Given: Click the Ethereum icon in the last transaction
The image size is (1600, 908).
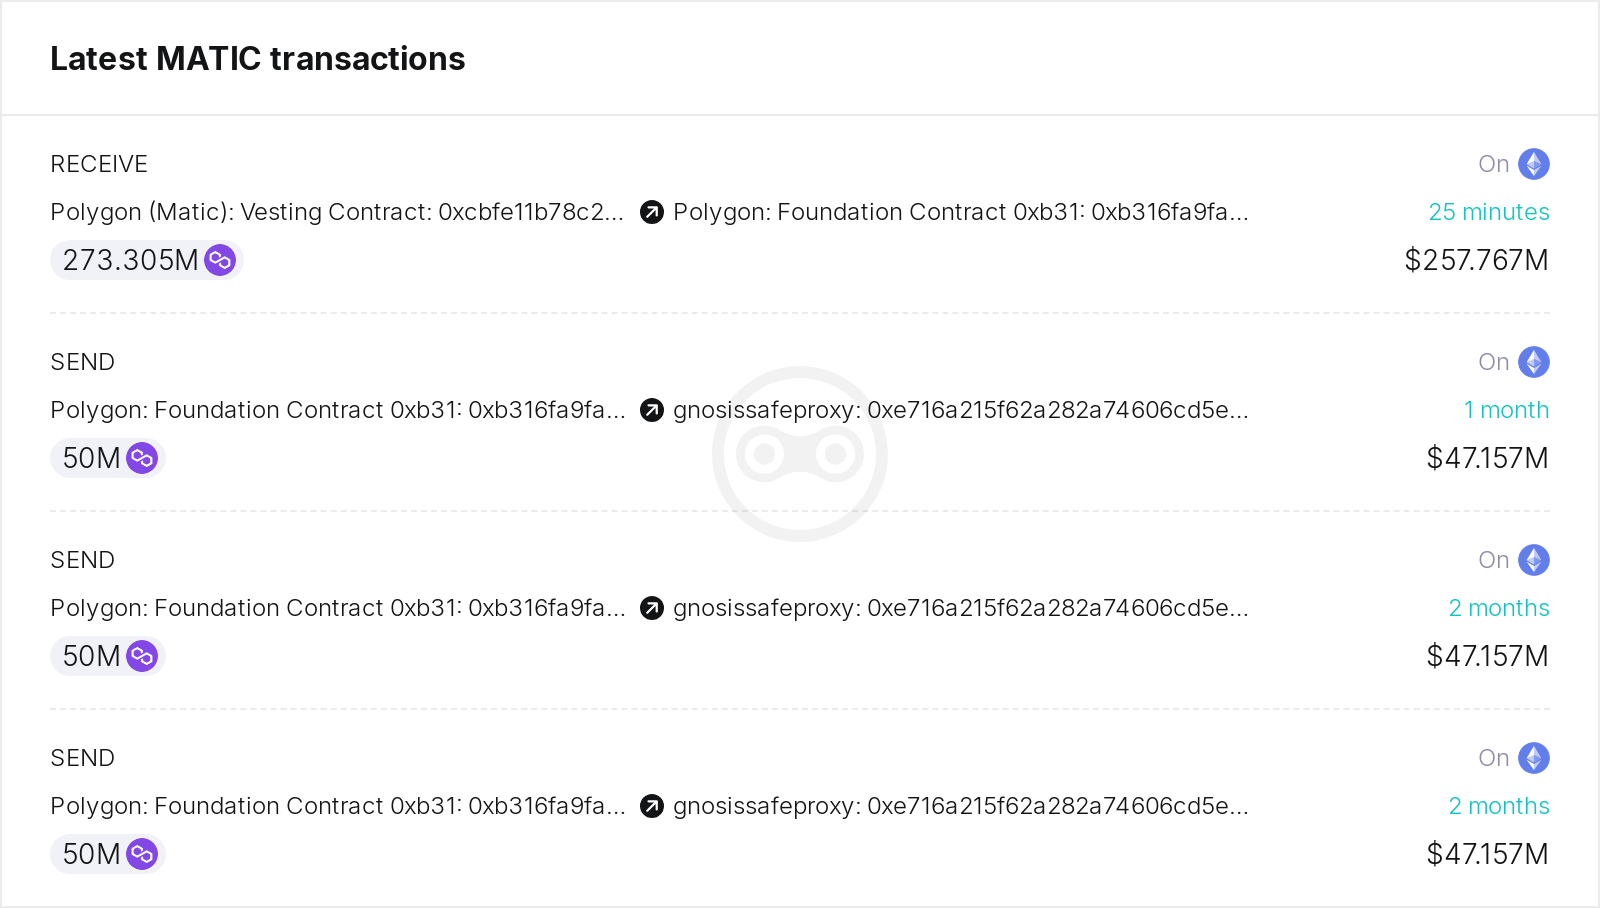Looking at the screenshot, I should 1534,758.
